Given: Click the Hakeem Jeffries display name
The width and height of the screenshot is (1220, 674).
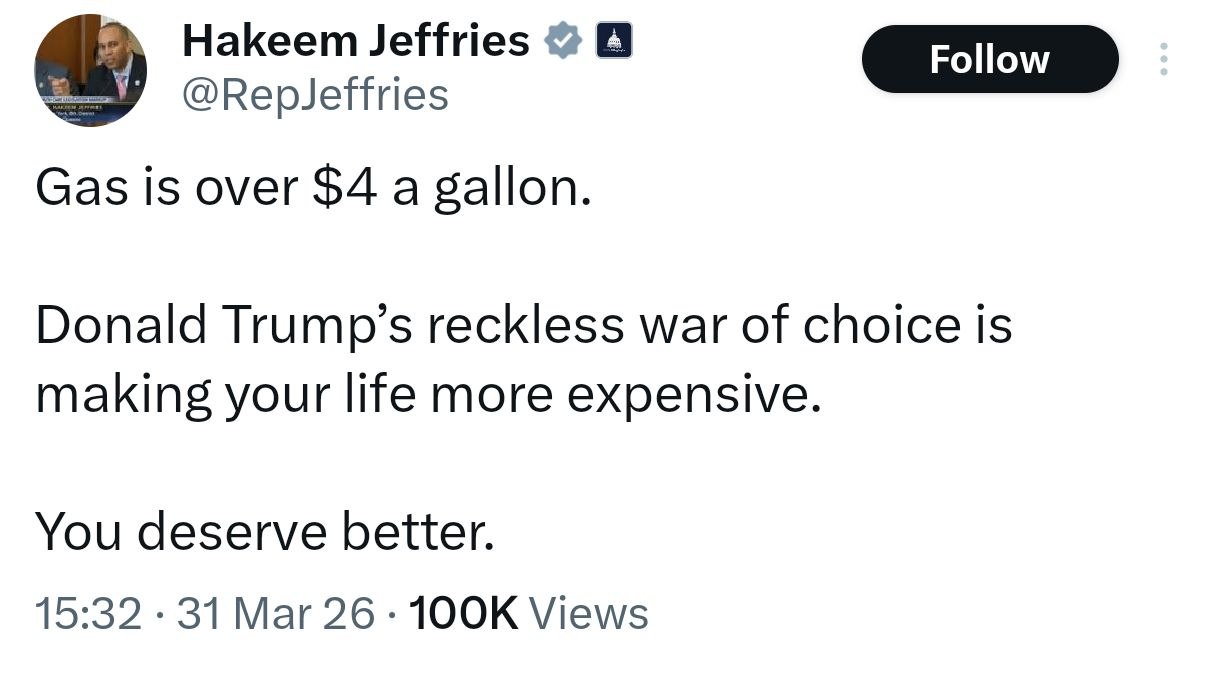Looking at the screenshot, I should [x=356, y=41].
